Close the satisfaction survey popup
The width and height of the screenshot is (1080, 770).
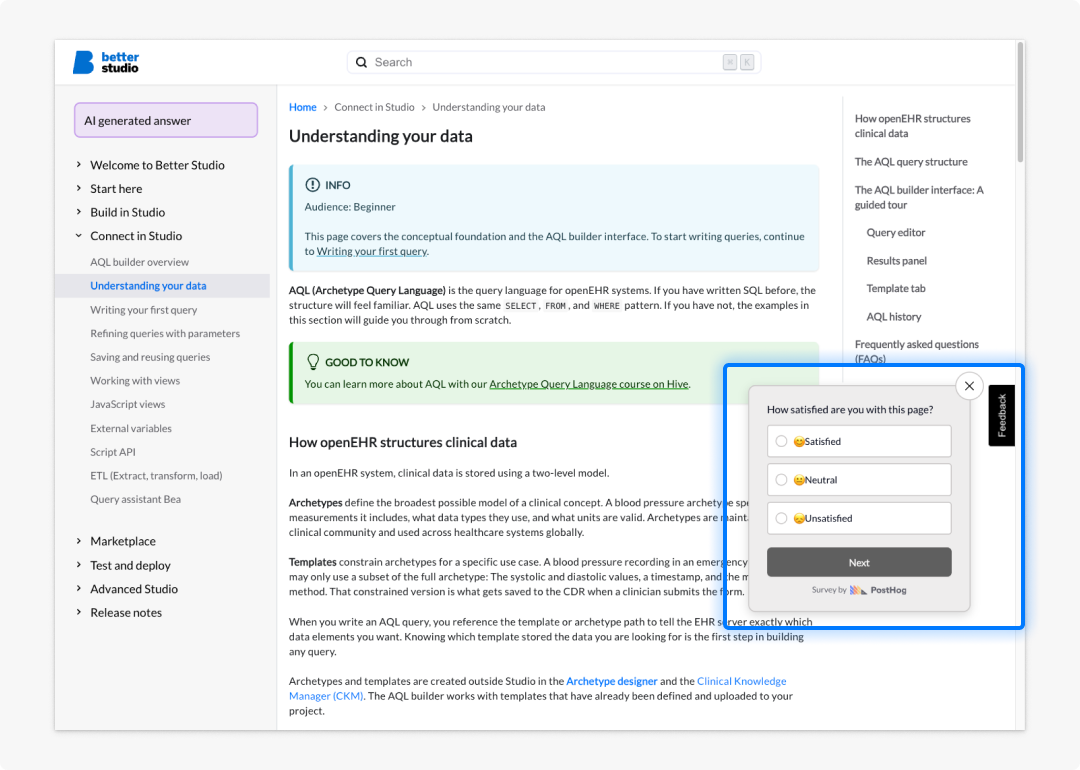[969, 386]
